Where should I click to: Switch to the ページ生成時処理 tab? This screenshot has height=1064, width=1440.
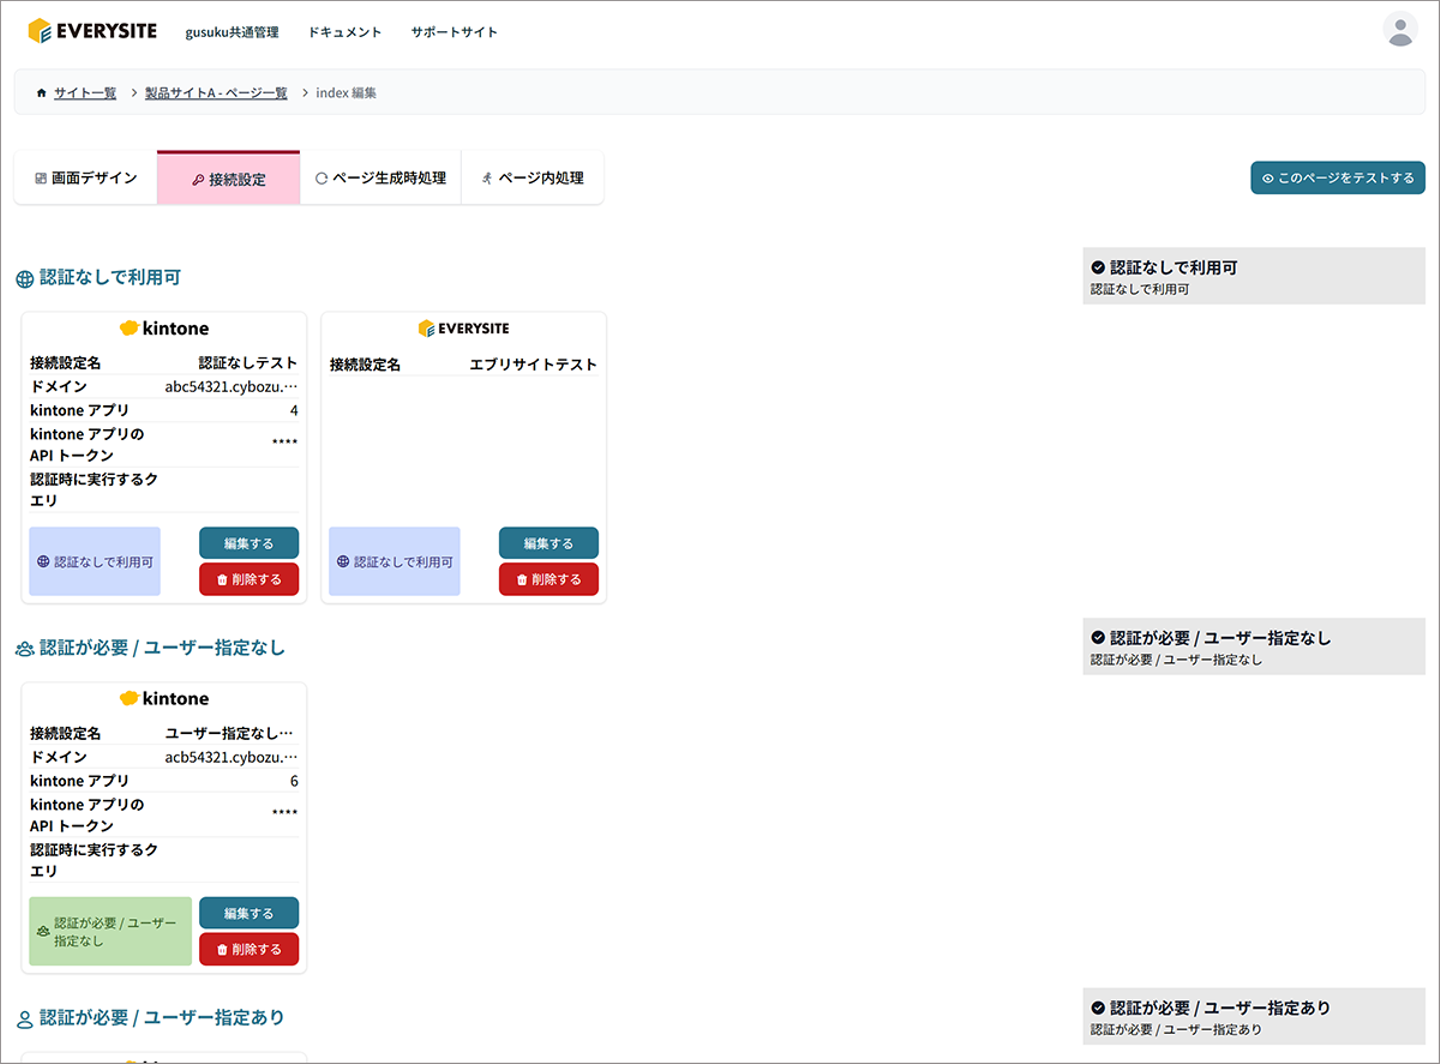click(381, 178)
